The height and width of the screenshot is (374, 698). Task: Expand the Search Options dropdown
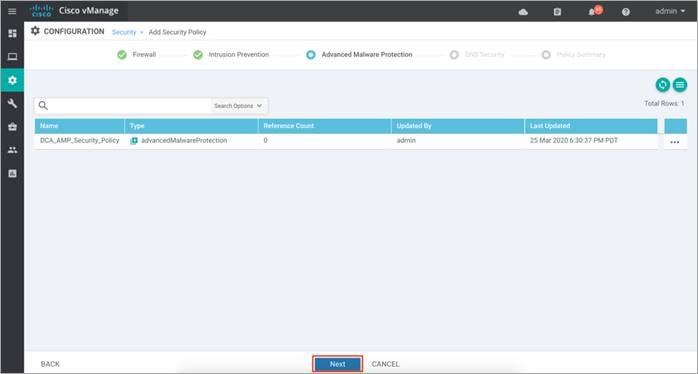coord(238,106)
